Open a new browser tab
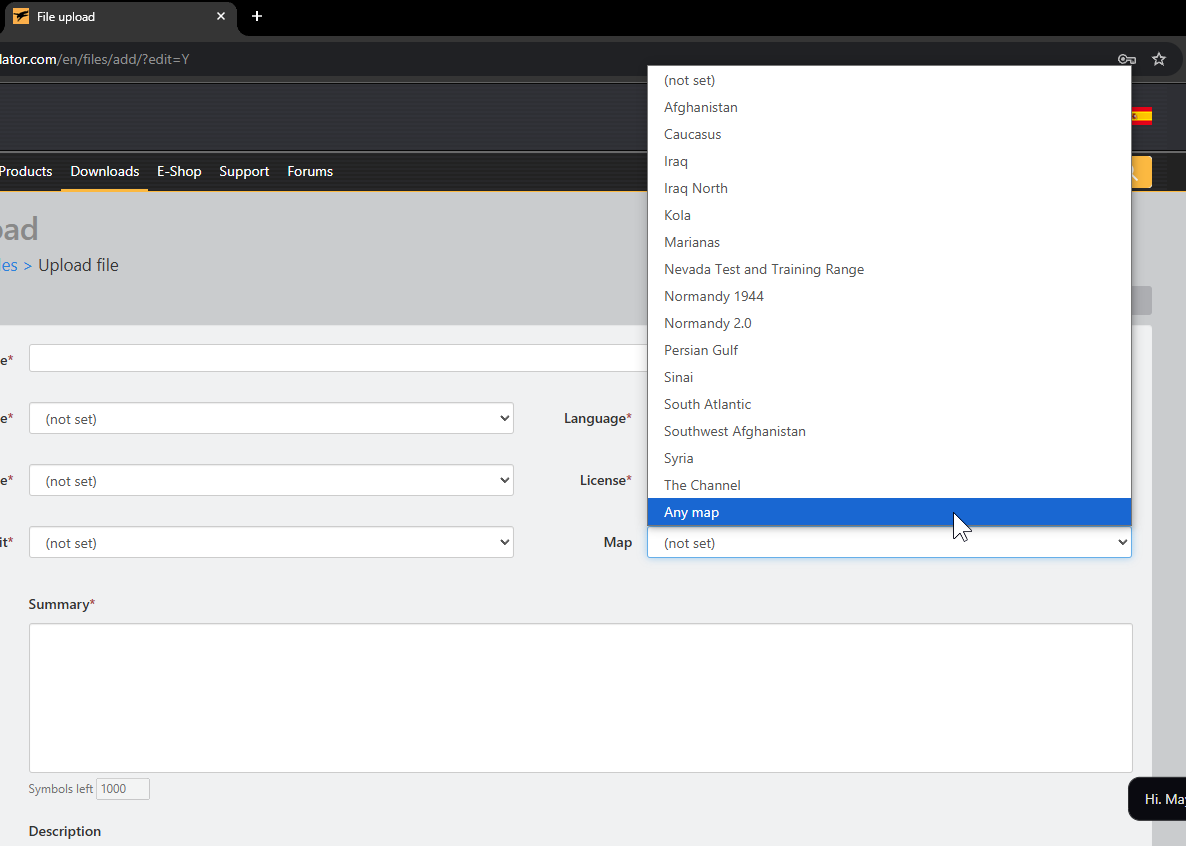Screen dimensions: 1186x846 (x=256, y=16)
